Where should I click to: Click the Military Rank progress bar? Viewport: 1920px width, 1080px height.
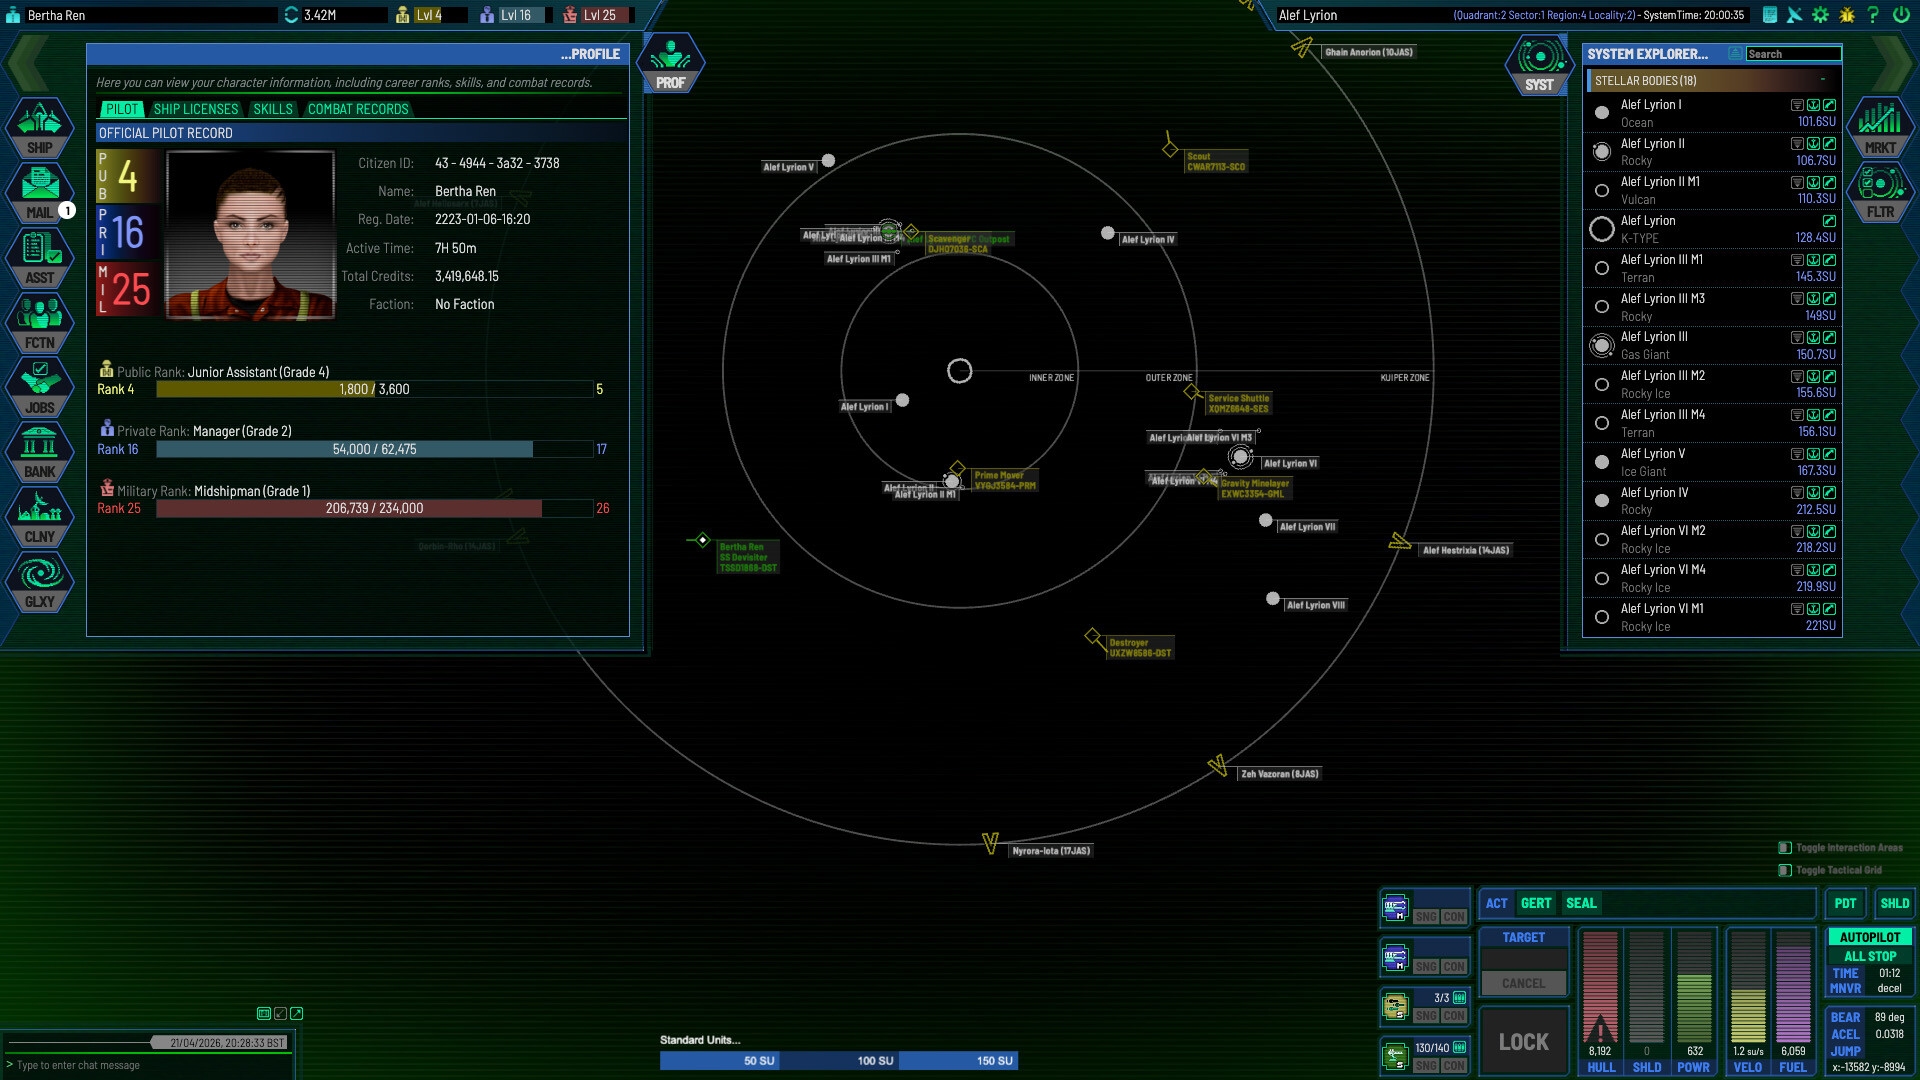click(x=375, y=509)
